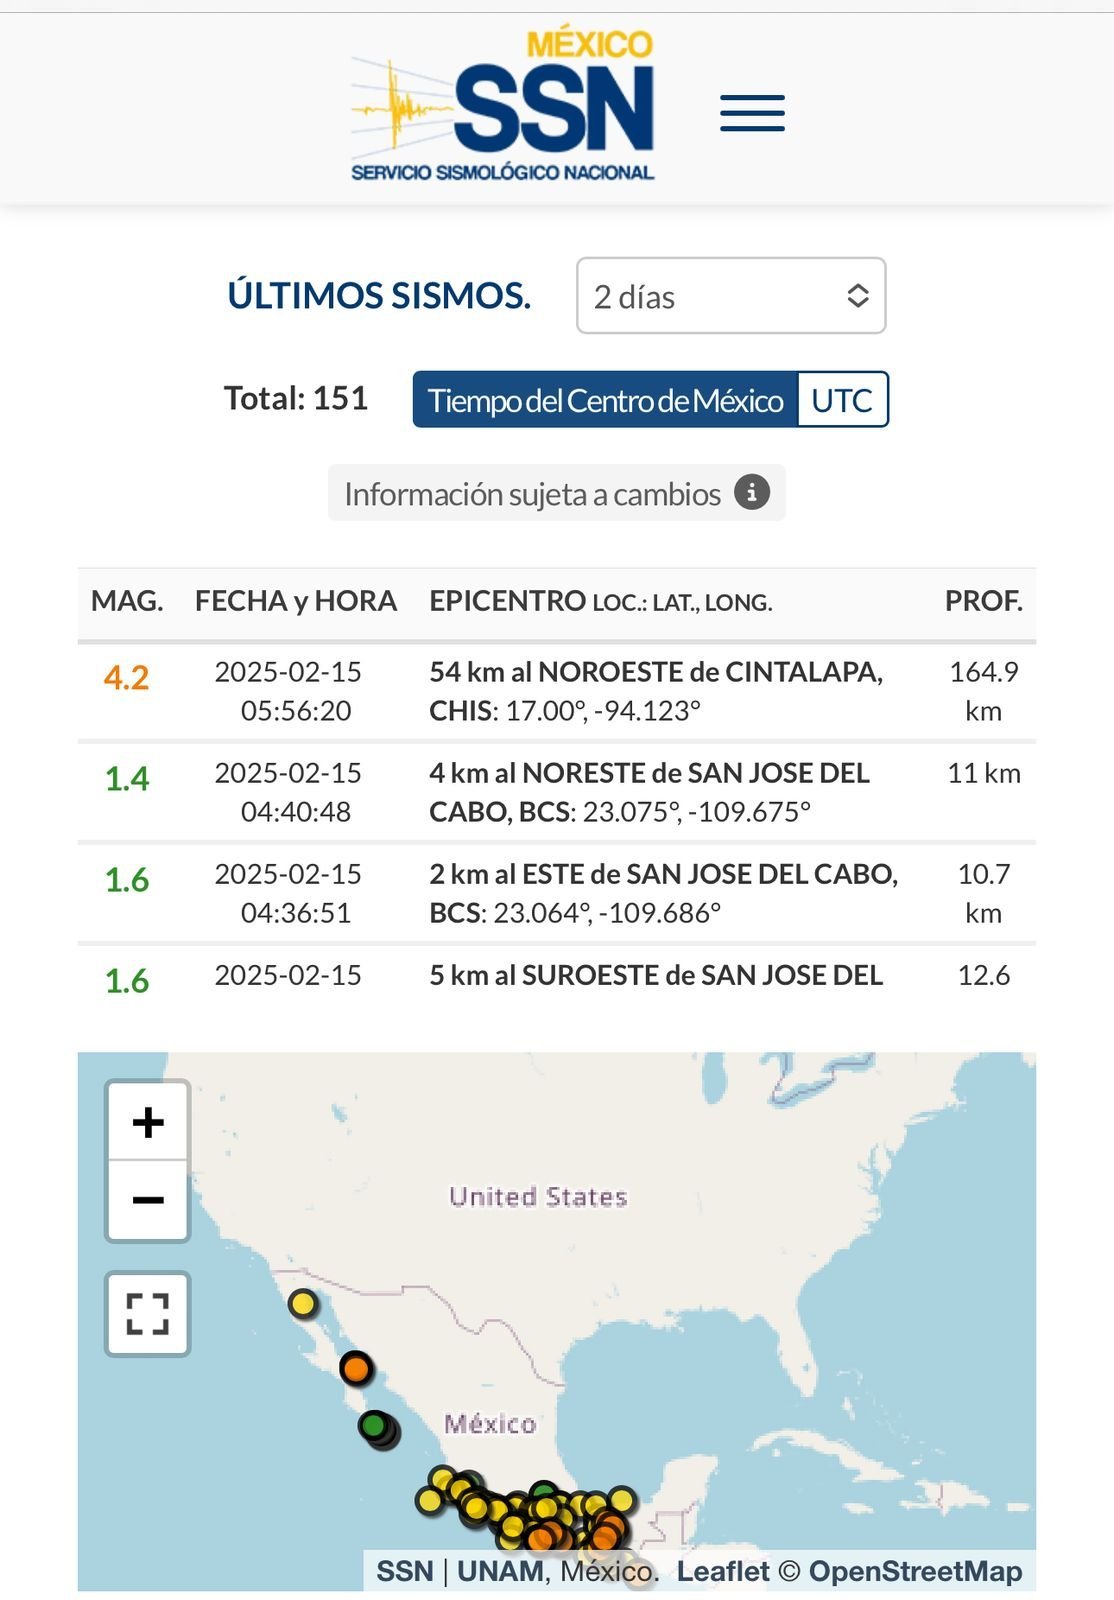Viewport: 1114px width, 1600px height.
Task: Open the 2 días time range dropdown
Action: point(731,296)
